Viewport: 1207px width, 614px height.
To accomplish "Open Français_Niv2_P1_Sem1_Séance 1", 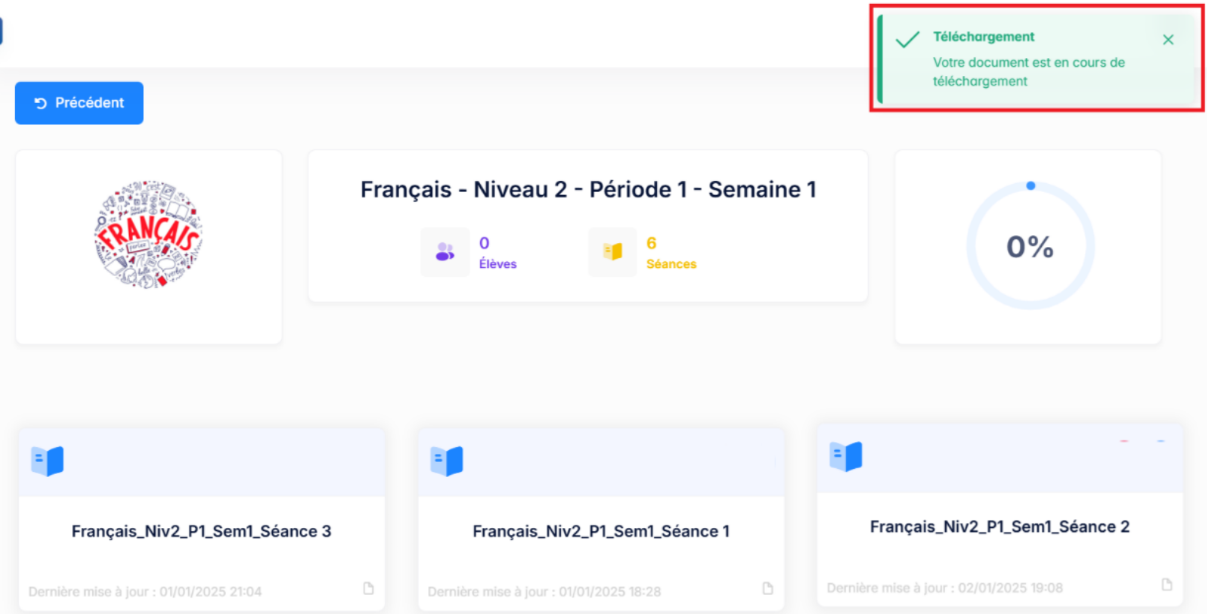I will tap(601, 531).
